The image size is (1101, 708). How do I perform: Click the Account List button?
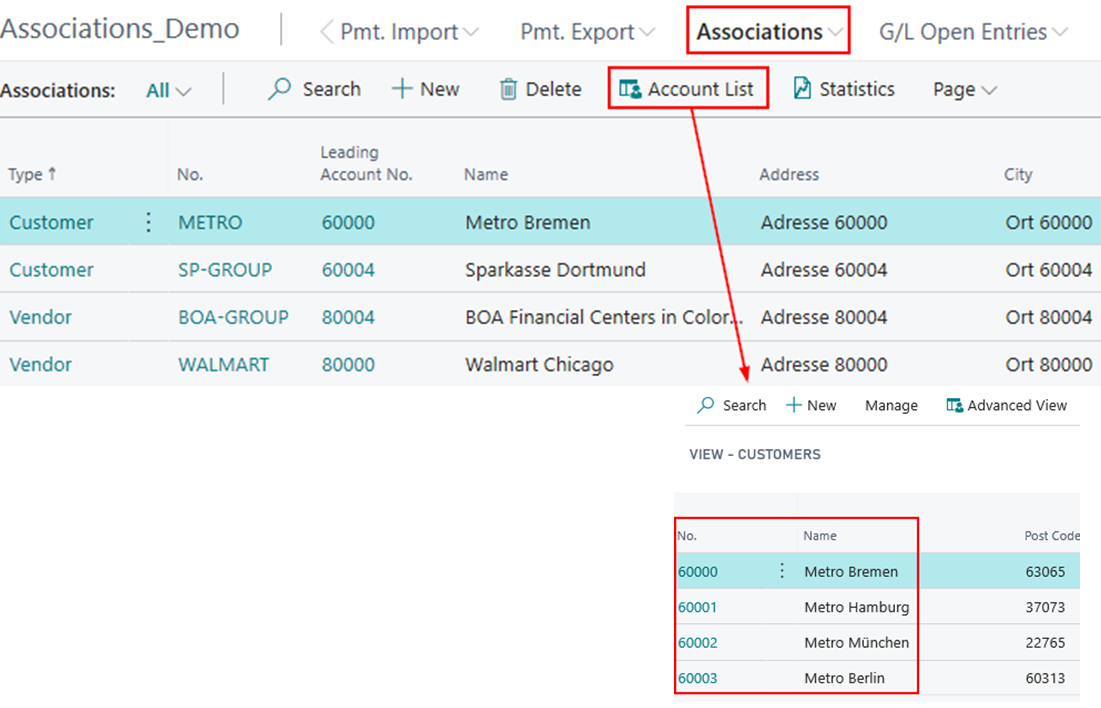pos(687,89)
